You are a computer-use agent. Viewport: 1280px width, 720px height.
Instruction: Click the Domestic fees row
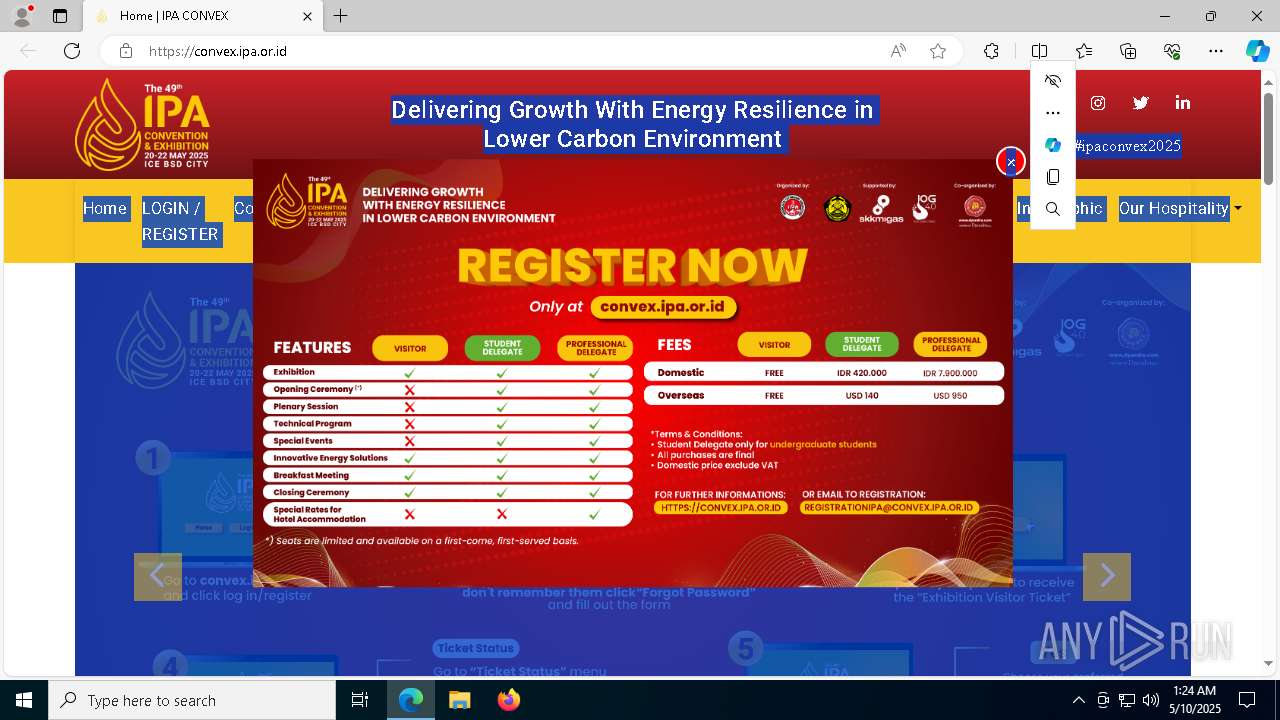(x=824, y=372)
